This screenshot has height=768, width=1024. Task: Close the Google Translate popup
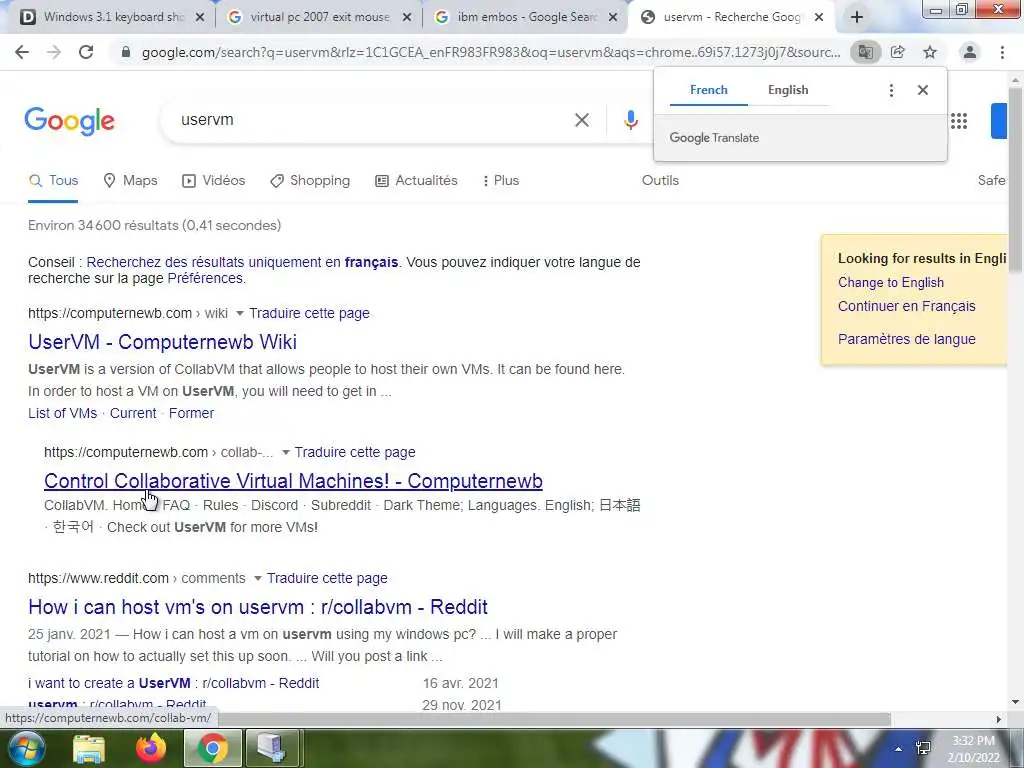[923, 90]
